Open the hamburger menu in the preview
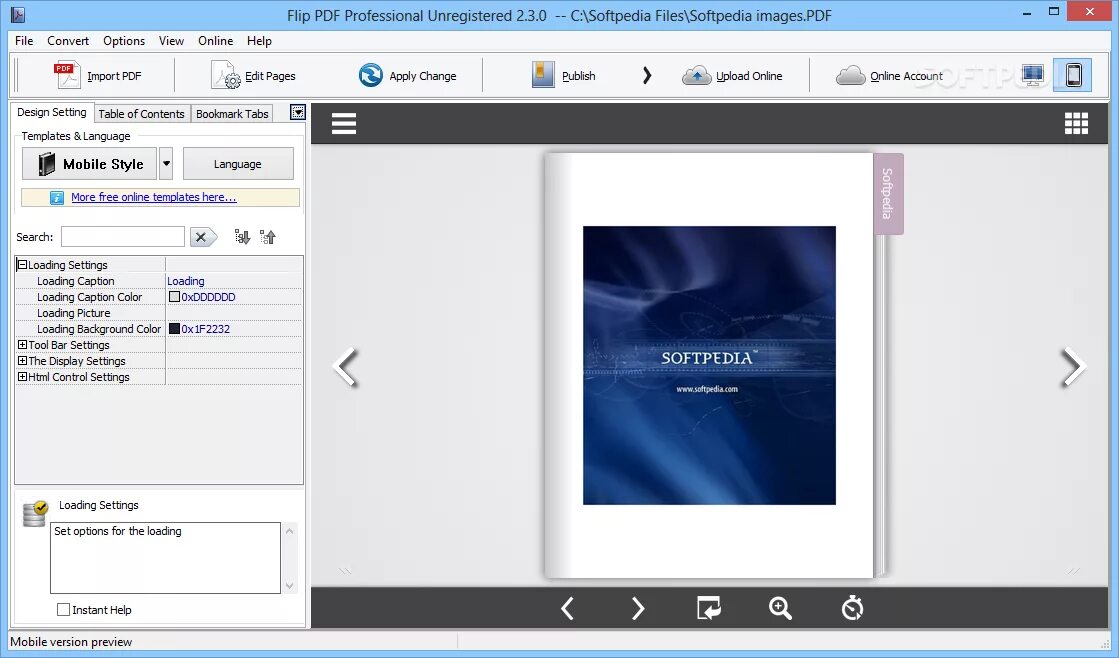The height and width of the screenshot is (658, 1119). coord(343,123)
